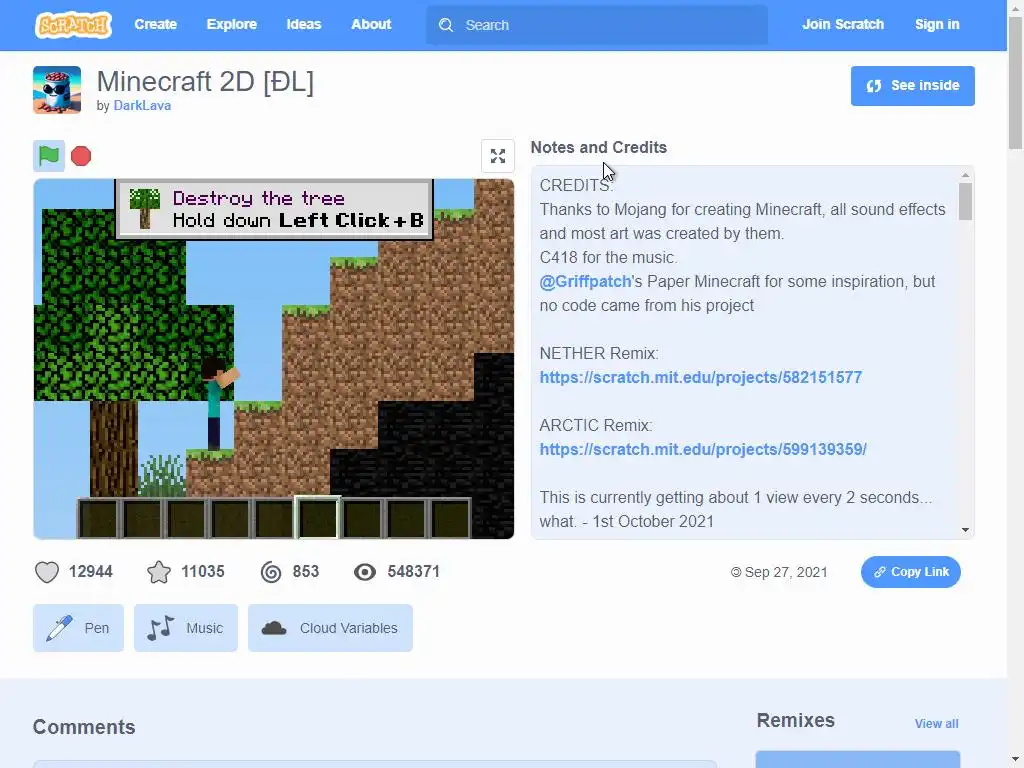Click the Remixes heading
Image resolution: width=1024 pixels, height=768 pixels.
point(795,720)
